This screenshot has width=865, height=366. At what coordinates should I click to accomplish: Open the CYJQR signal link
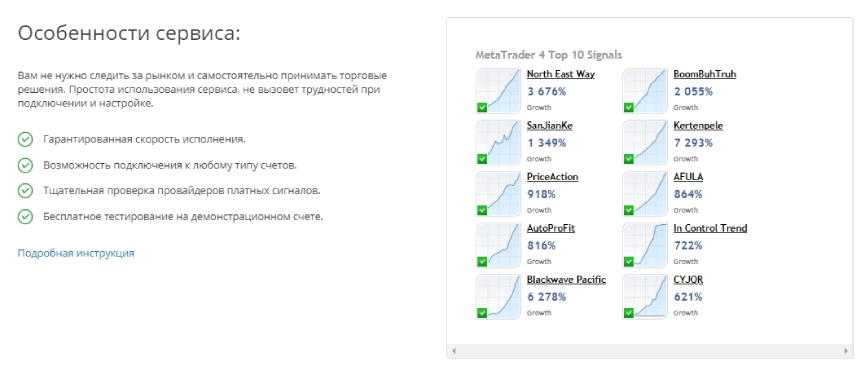[x=688, y=279]
